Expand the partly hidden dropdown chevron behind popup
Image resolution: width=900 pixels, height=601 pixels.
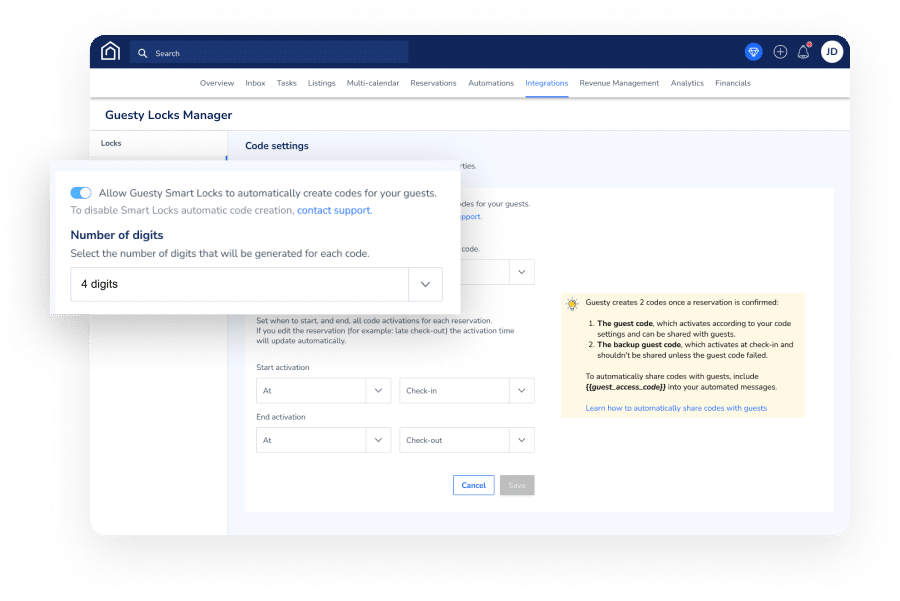[521, 272]
